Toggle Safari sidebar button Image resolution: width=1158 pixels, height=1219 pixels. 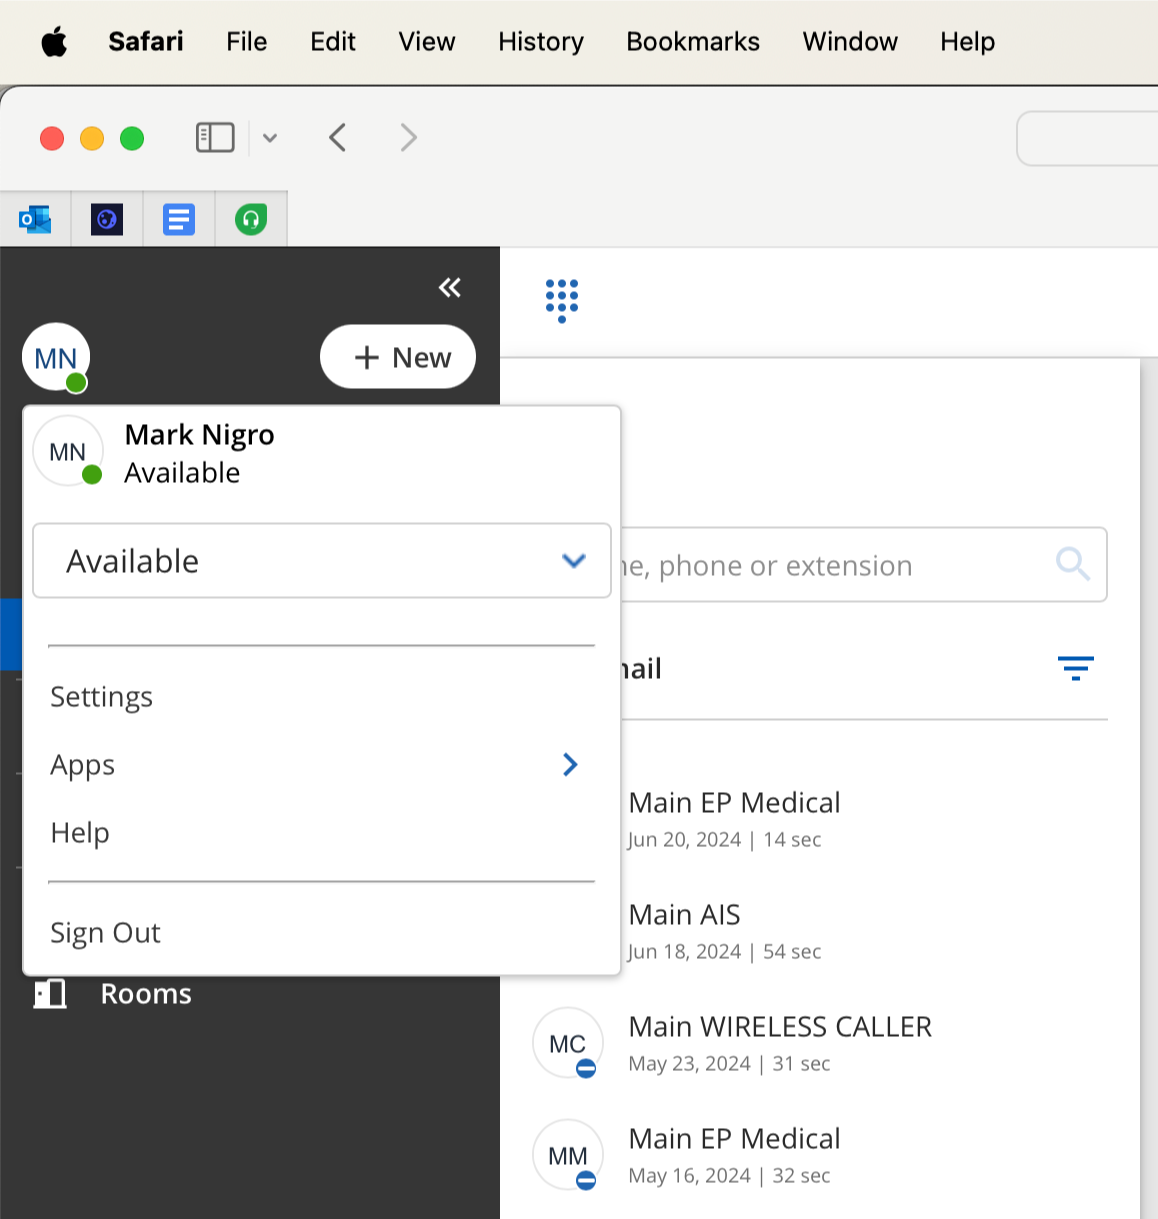(215, 137)
